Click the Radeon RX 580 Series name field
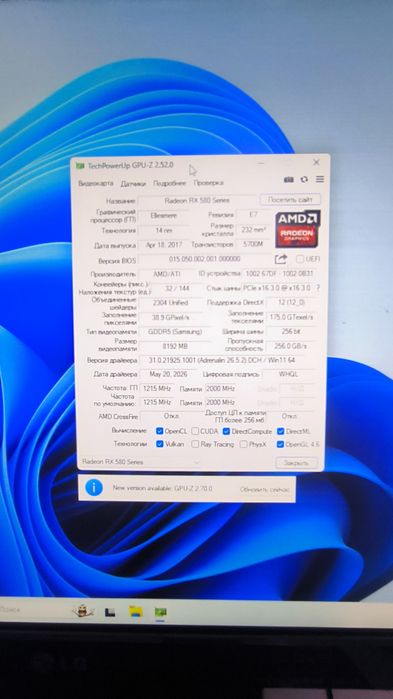This screenshot has width=393, height=699. tap(197, 201)
